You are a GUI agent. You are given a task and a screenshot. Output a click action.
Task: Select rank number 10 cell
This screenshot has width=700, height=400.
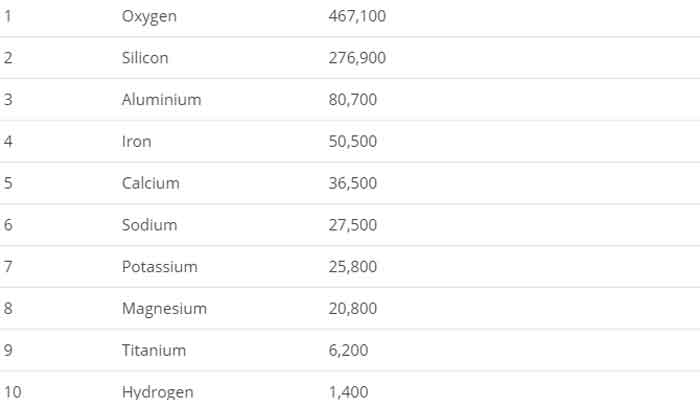click(x=12, y=392)
